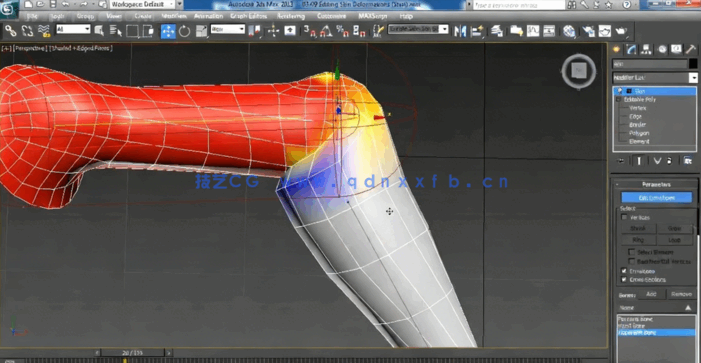Click the object name field
Viewport: 701px width, 363px height.
point(650,64)
